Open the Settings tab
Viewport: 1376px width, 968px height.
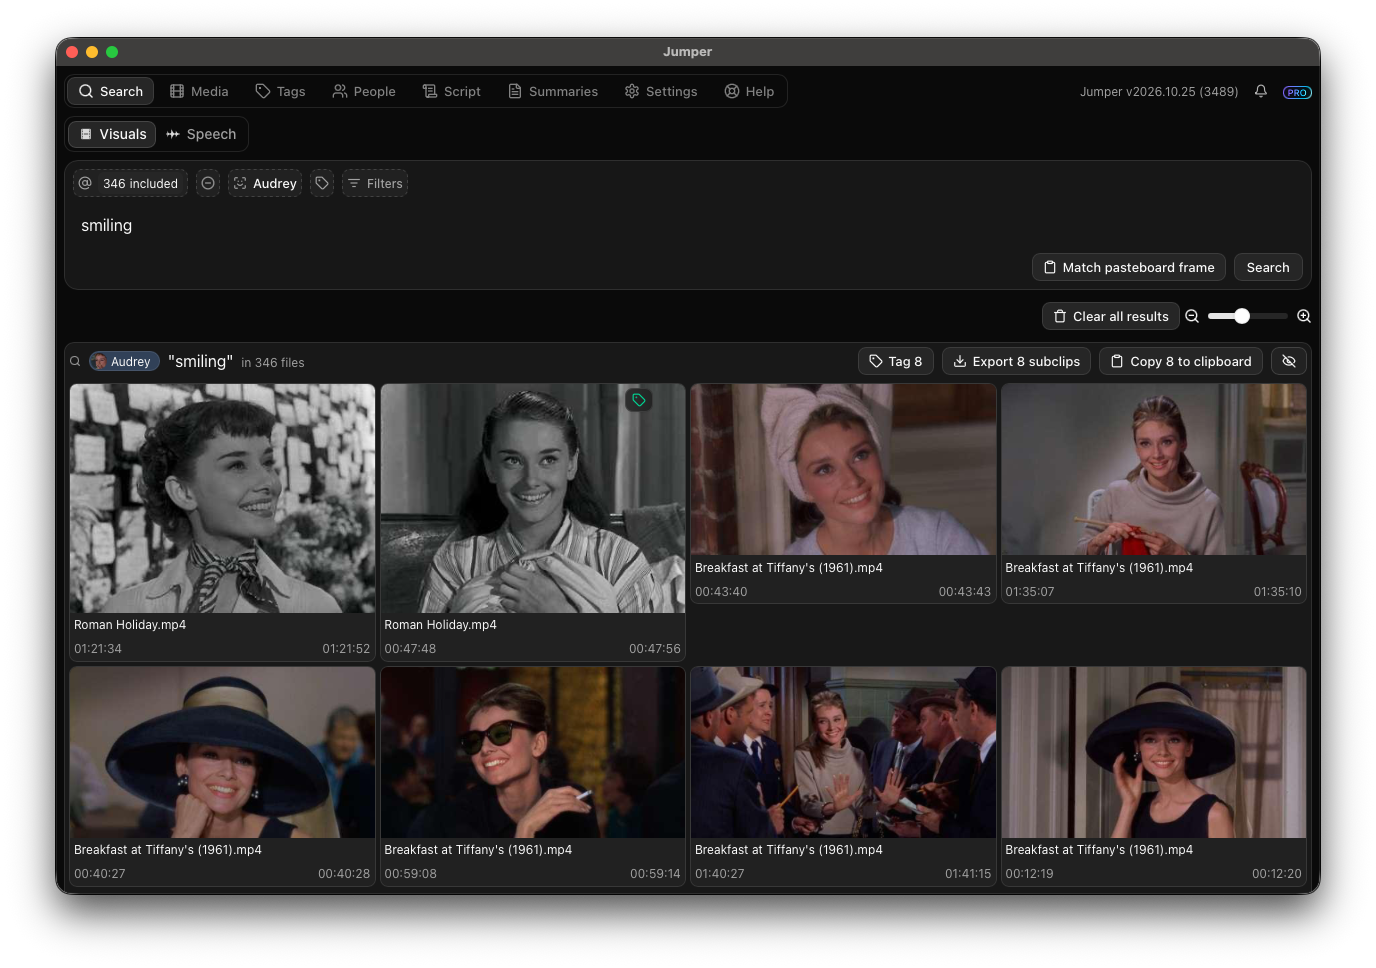[x=661, y=91]
